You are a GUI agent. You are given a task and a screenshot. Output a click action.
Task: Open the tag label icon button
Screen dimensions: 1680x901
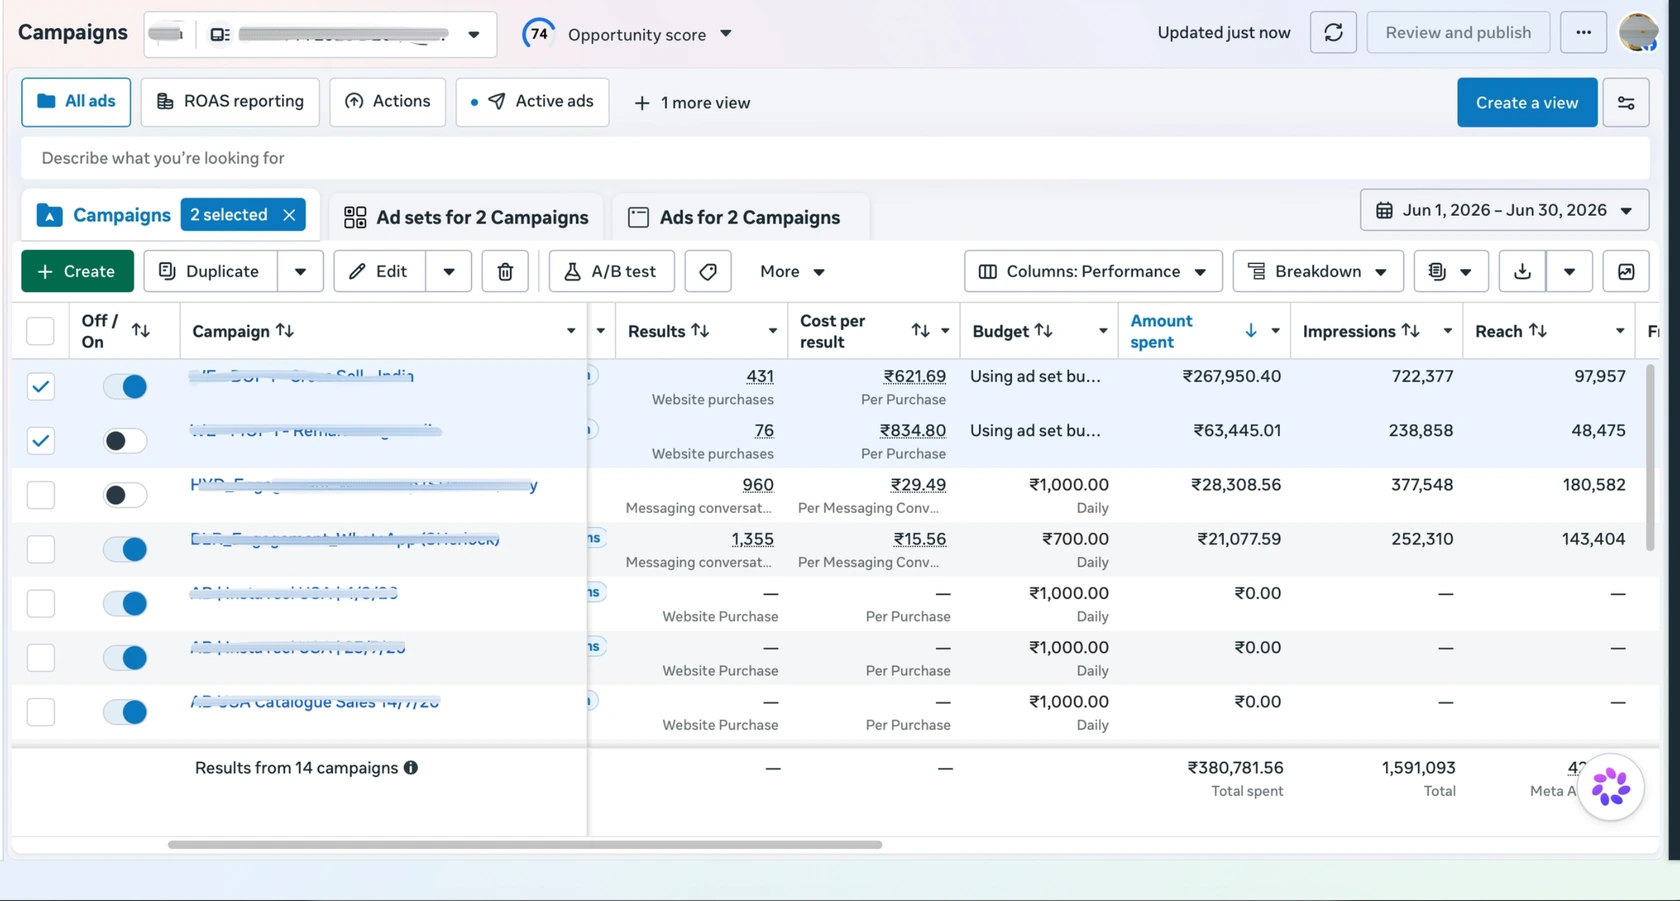tap(708, 272)
